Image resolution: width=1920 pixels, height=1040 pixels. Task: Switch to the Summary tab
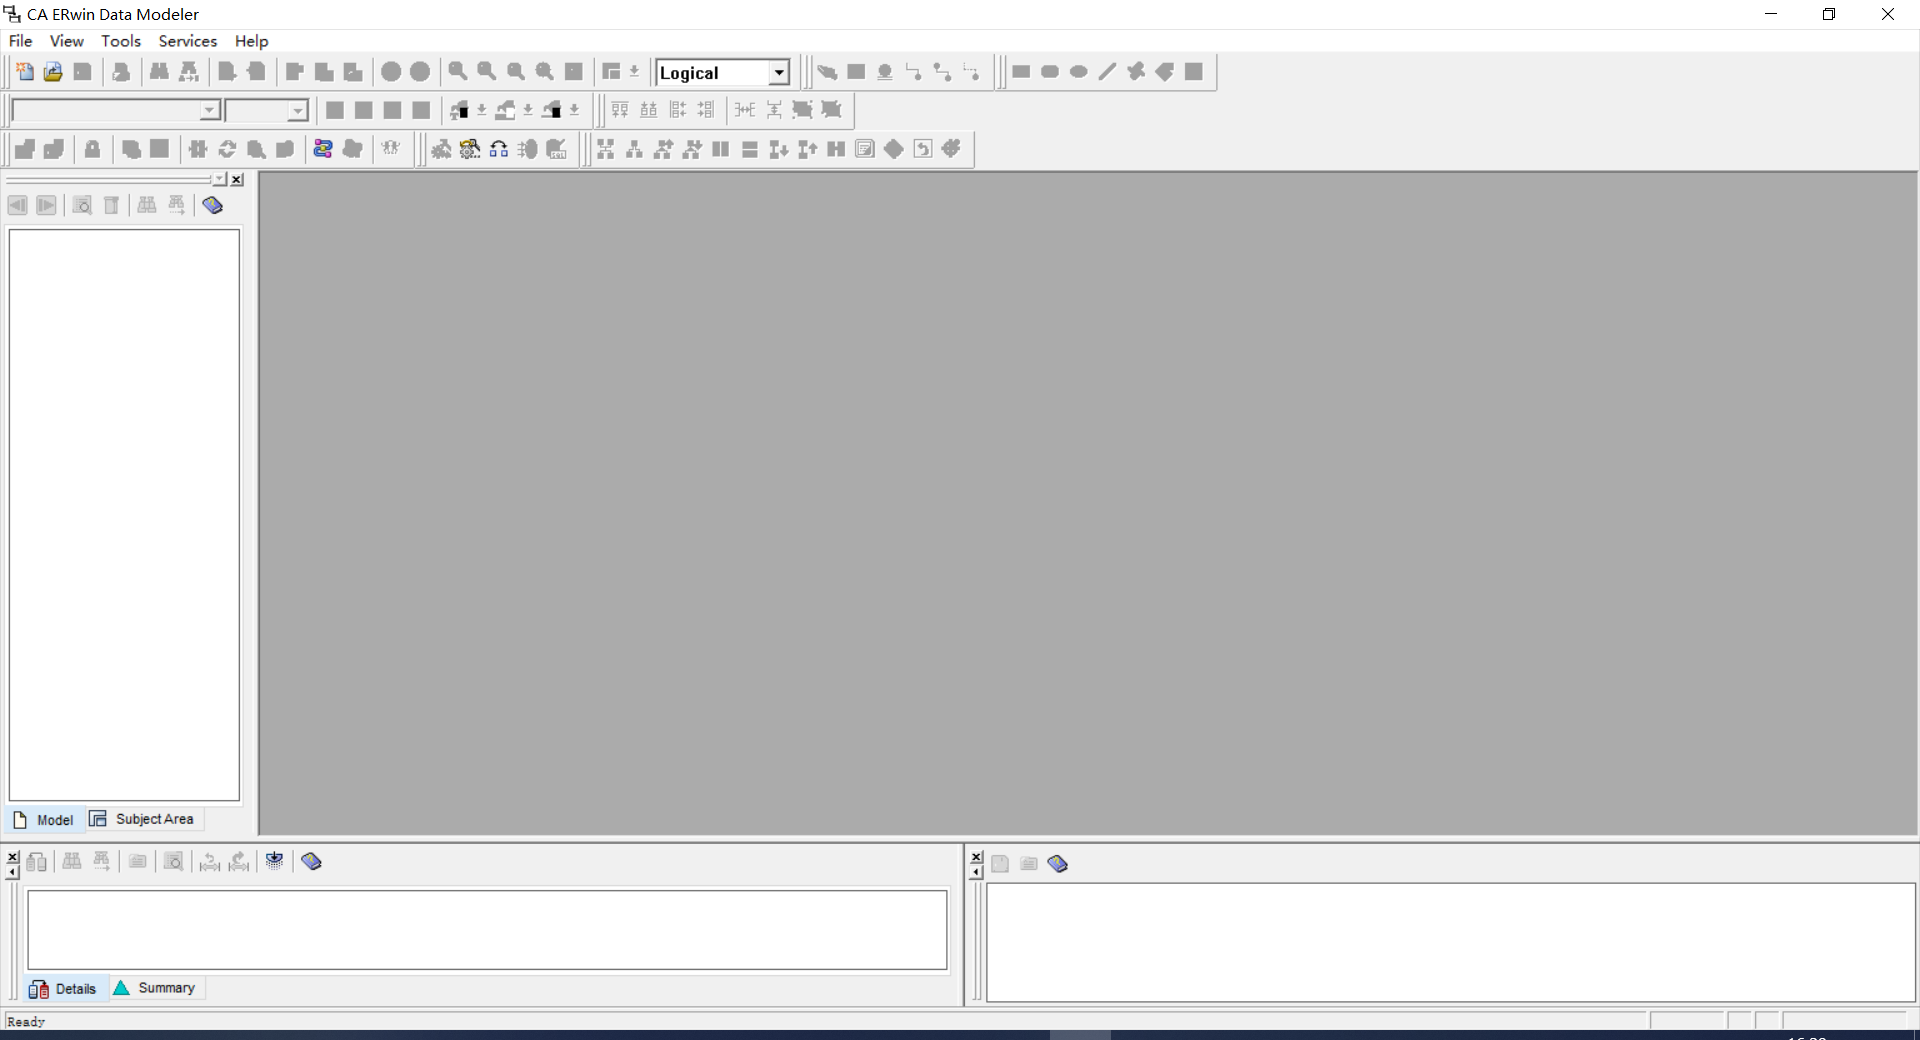[x=156, y=988]
